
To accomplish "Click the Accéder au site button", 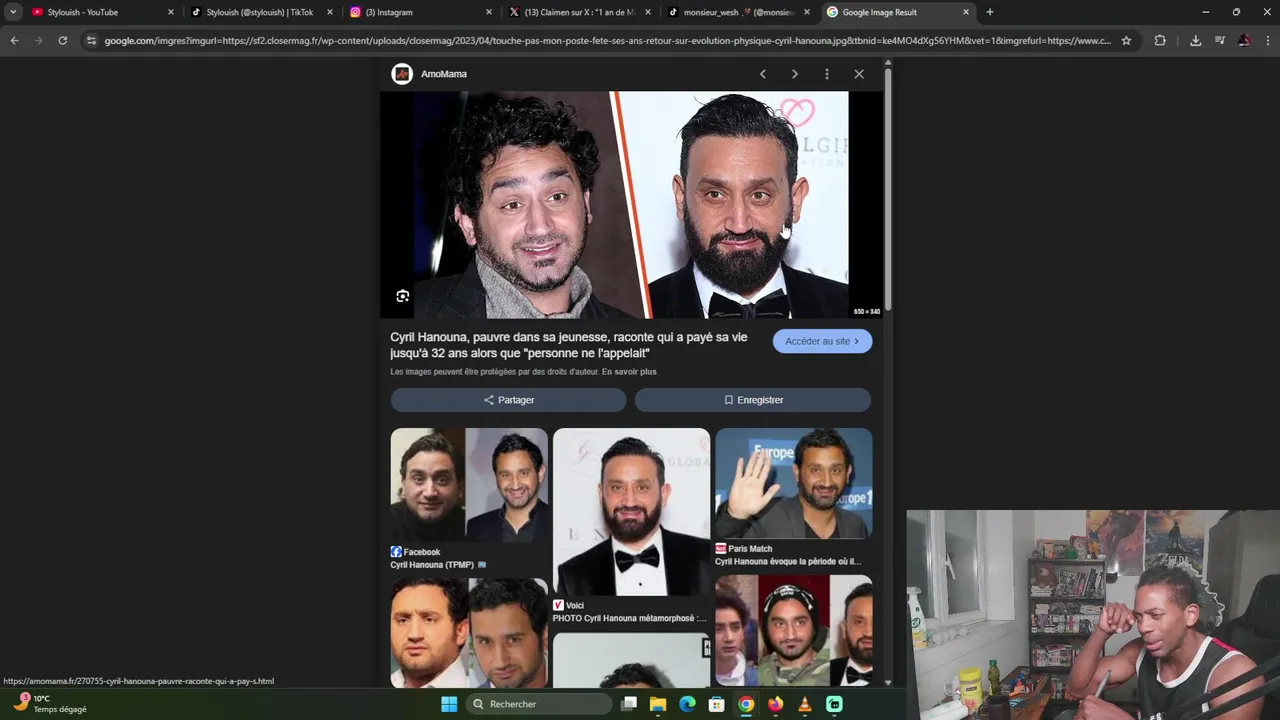I will [822, 341].
